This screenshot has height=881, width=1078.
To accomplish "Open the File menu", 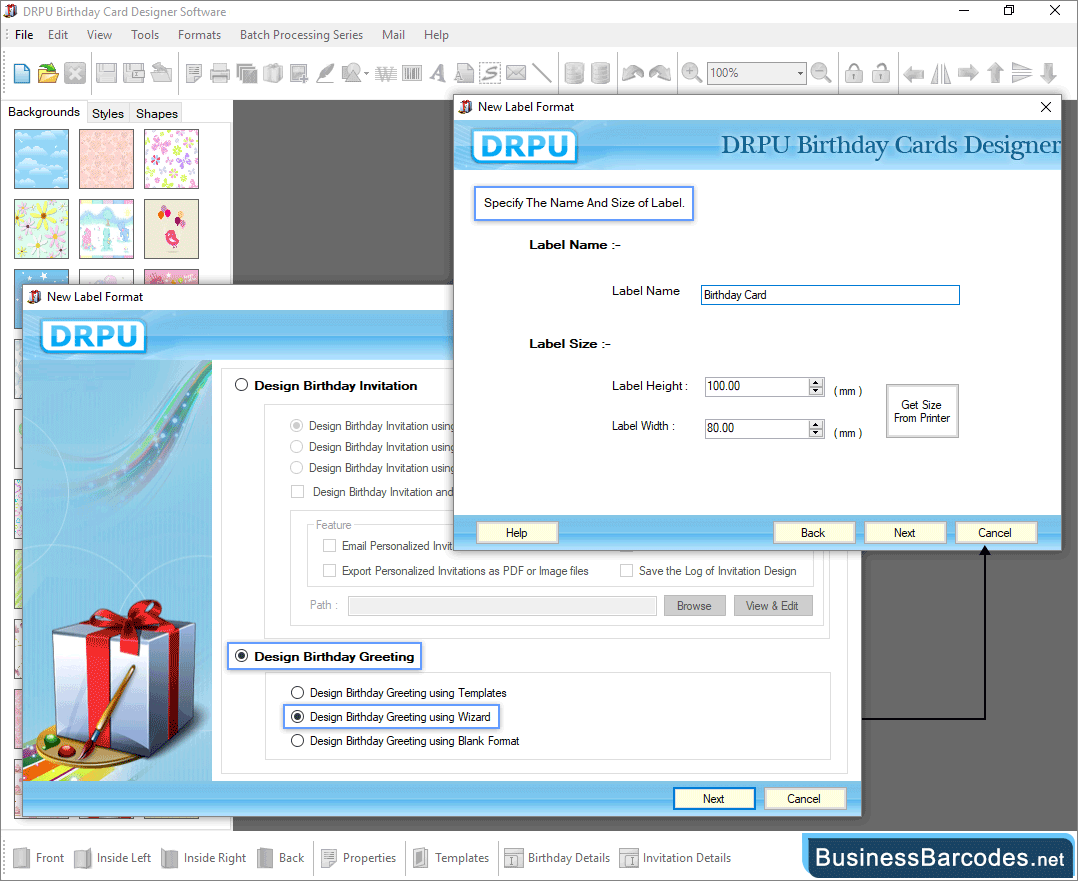I will pos(24,34).
